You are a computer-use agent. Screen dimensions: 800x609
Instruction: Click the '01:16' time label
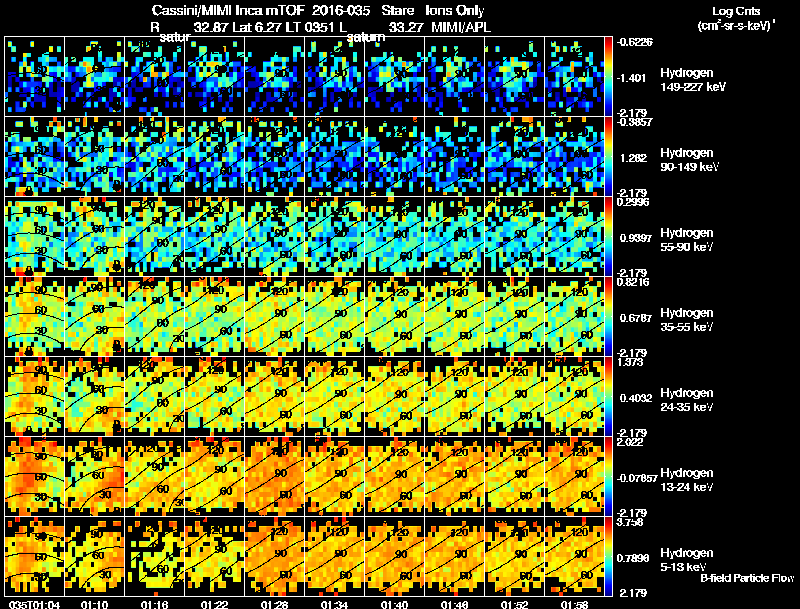point(155,604)
